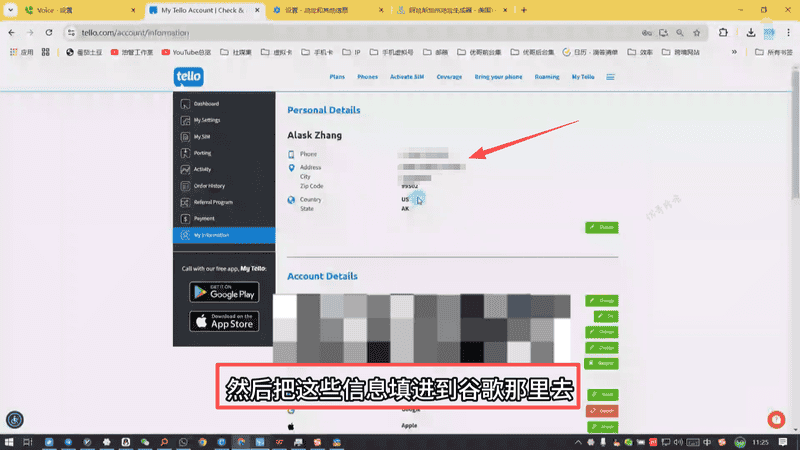Reload the page
The width and height of the screenshot is (800, 450).
(49, 33)
